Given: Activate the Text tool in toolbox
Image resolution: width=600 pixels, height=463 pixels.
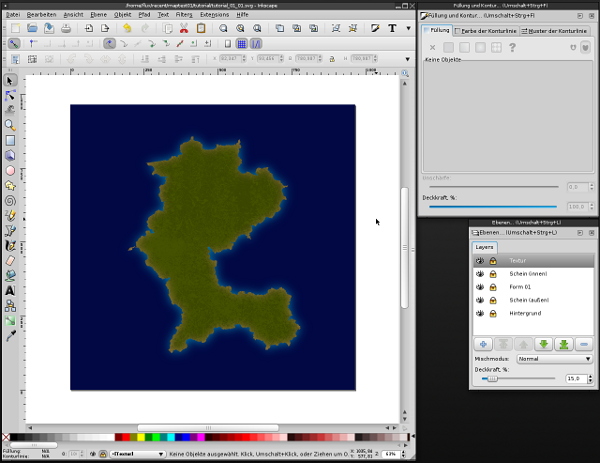Looking at the screenshot, I should pyautogui.click(x=10, y=290).
